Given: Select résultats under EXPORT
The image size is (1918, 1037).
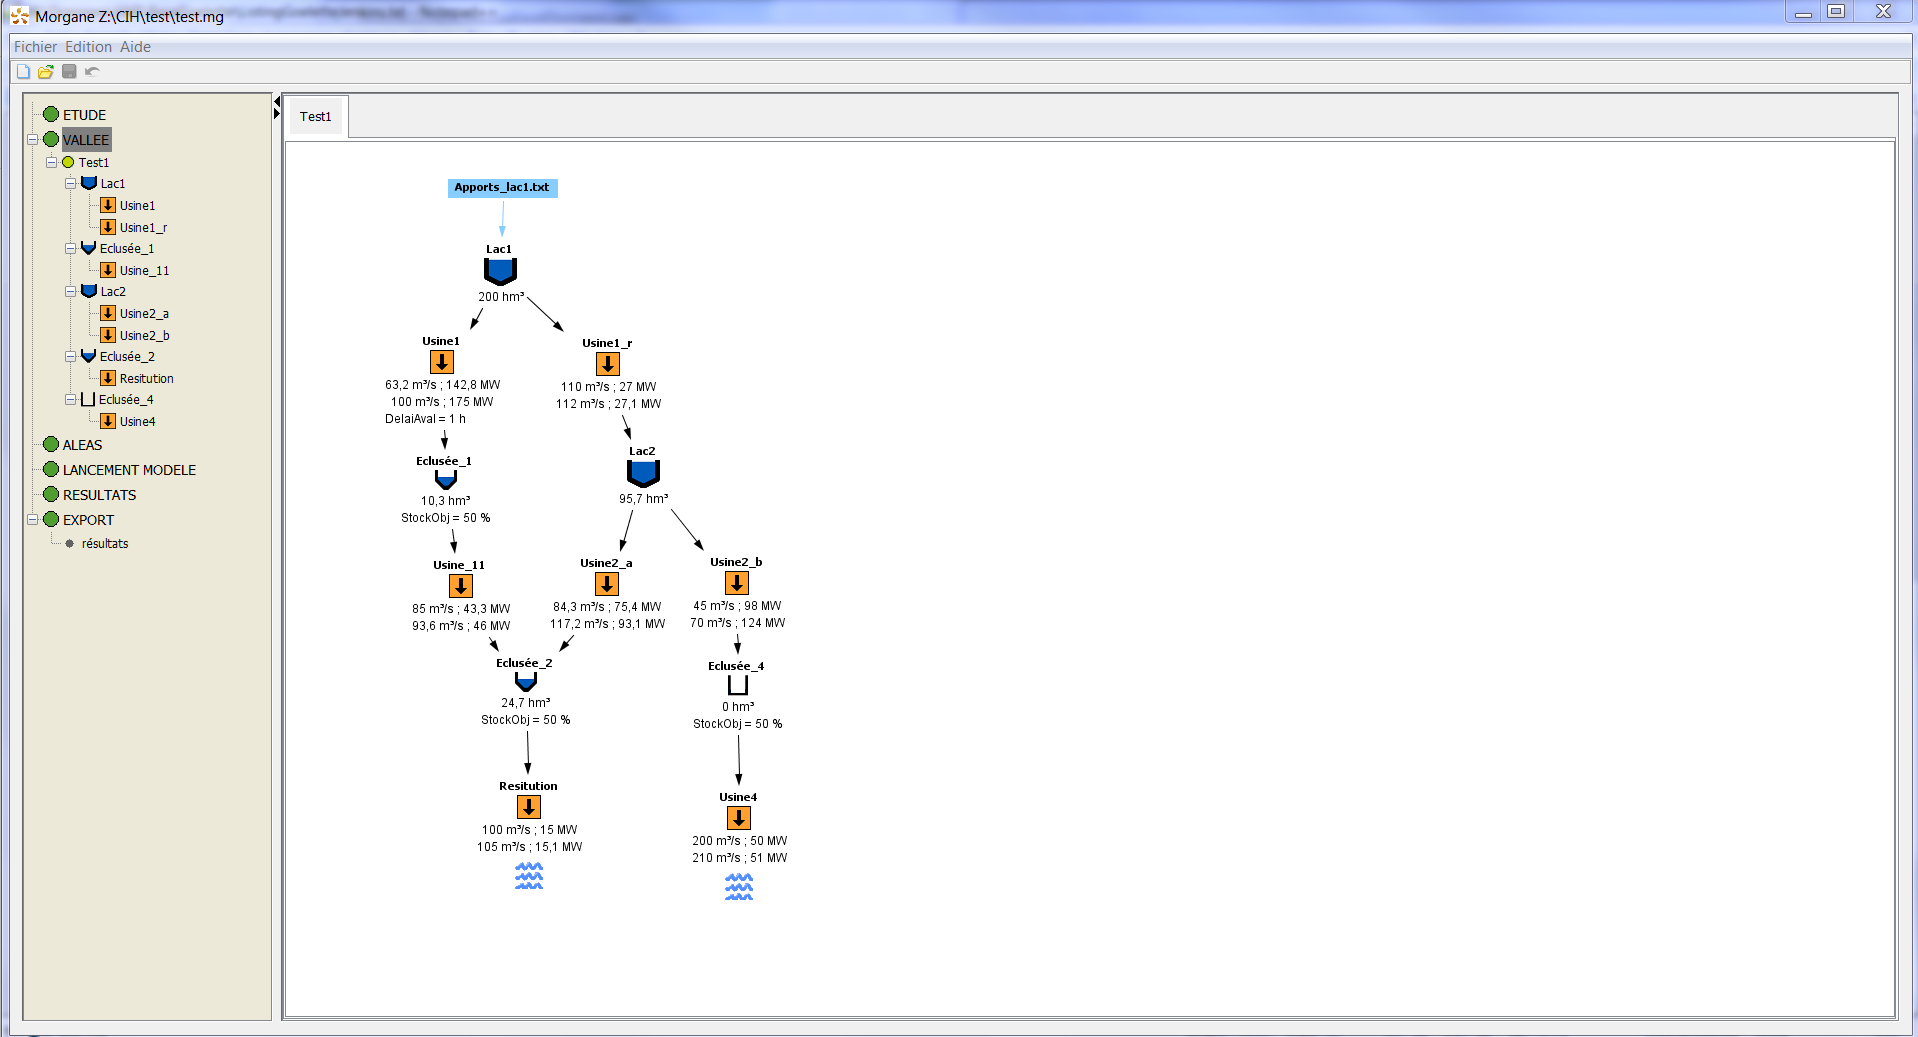Looking at the screenshot, I should [x=105, y=543].
